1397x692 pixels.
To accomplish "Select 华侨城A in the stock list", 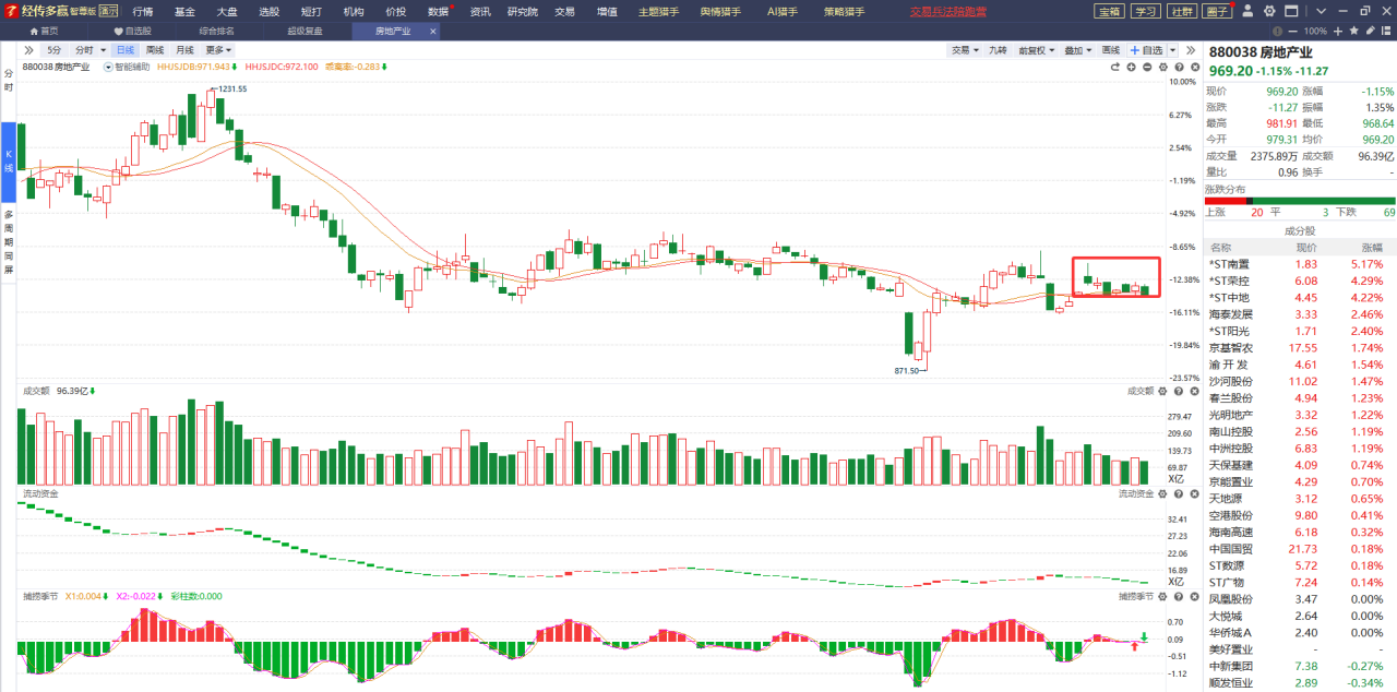I will click(1300, 632).
